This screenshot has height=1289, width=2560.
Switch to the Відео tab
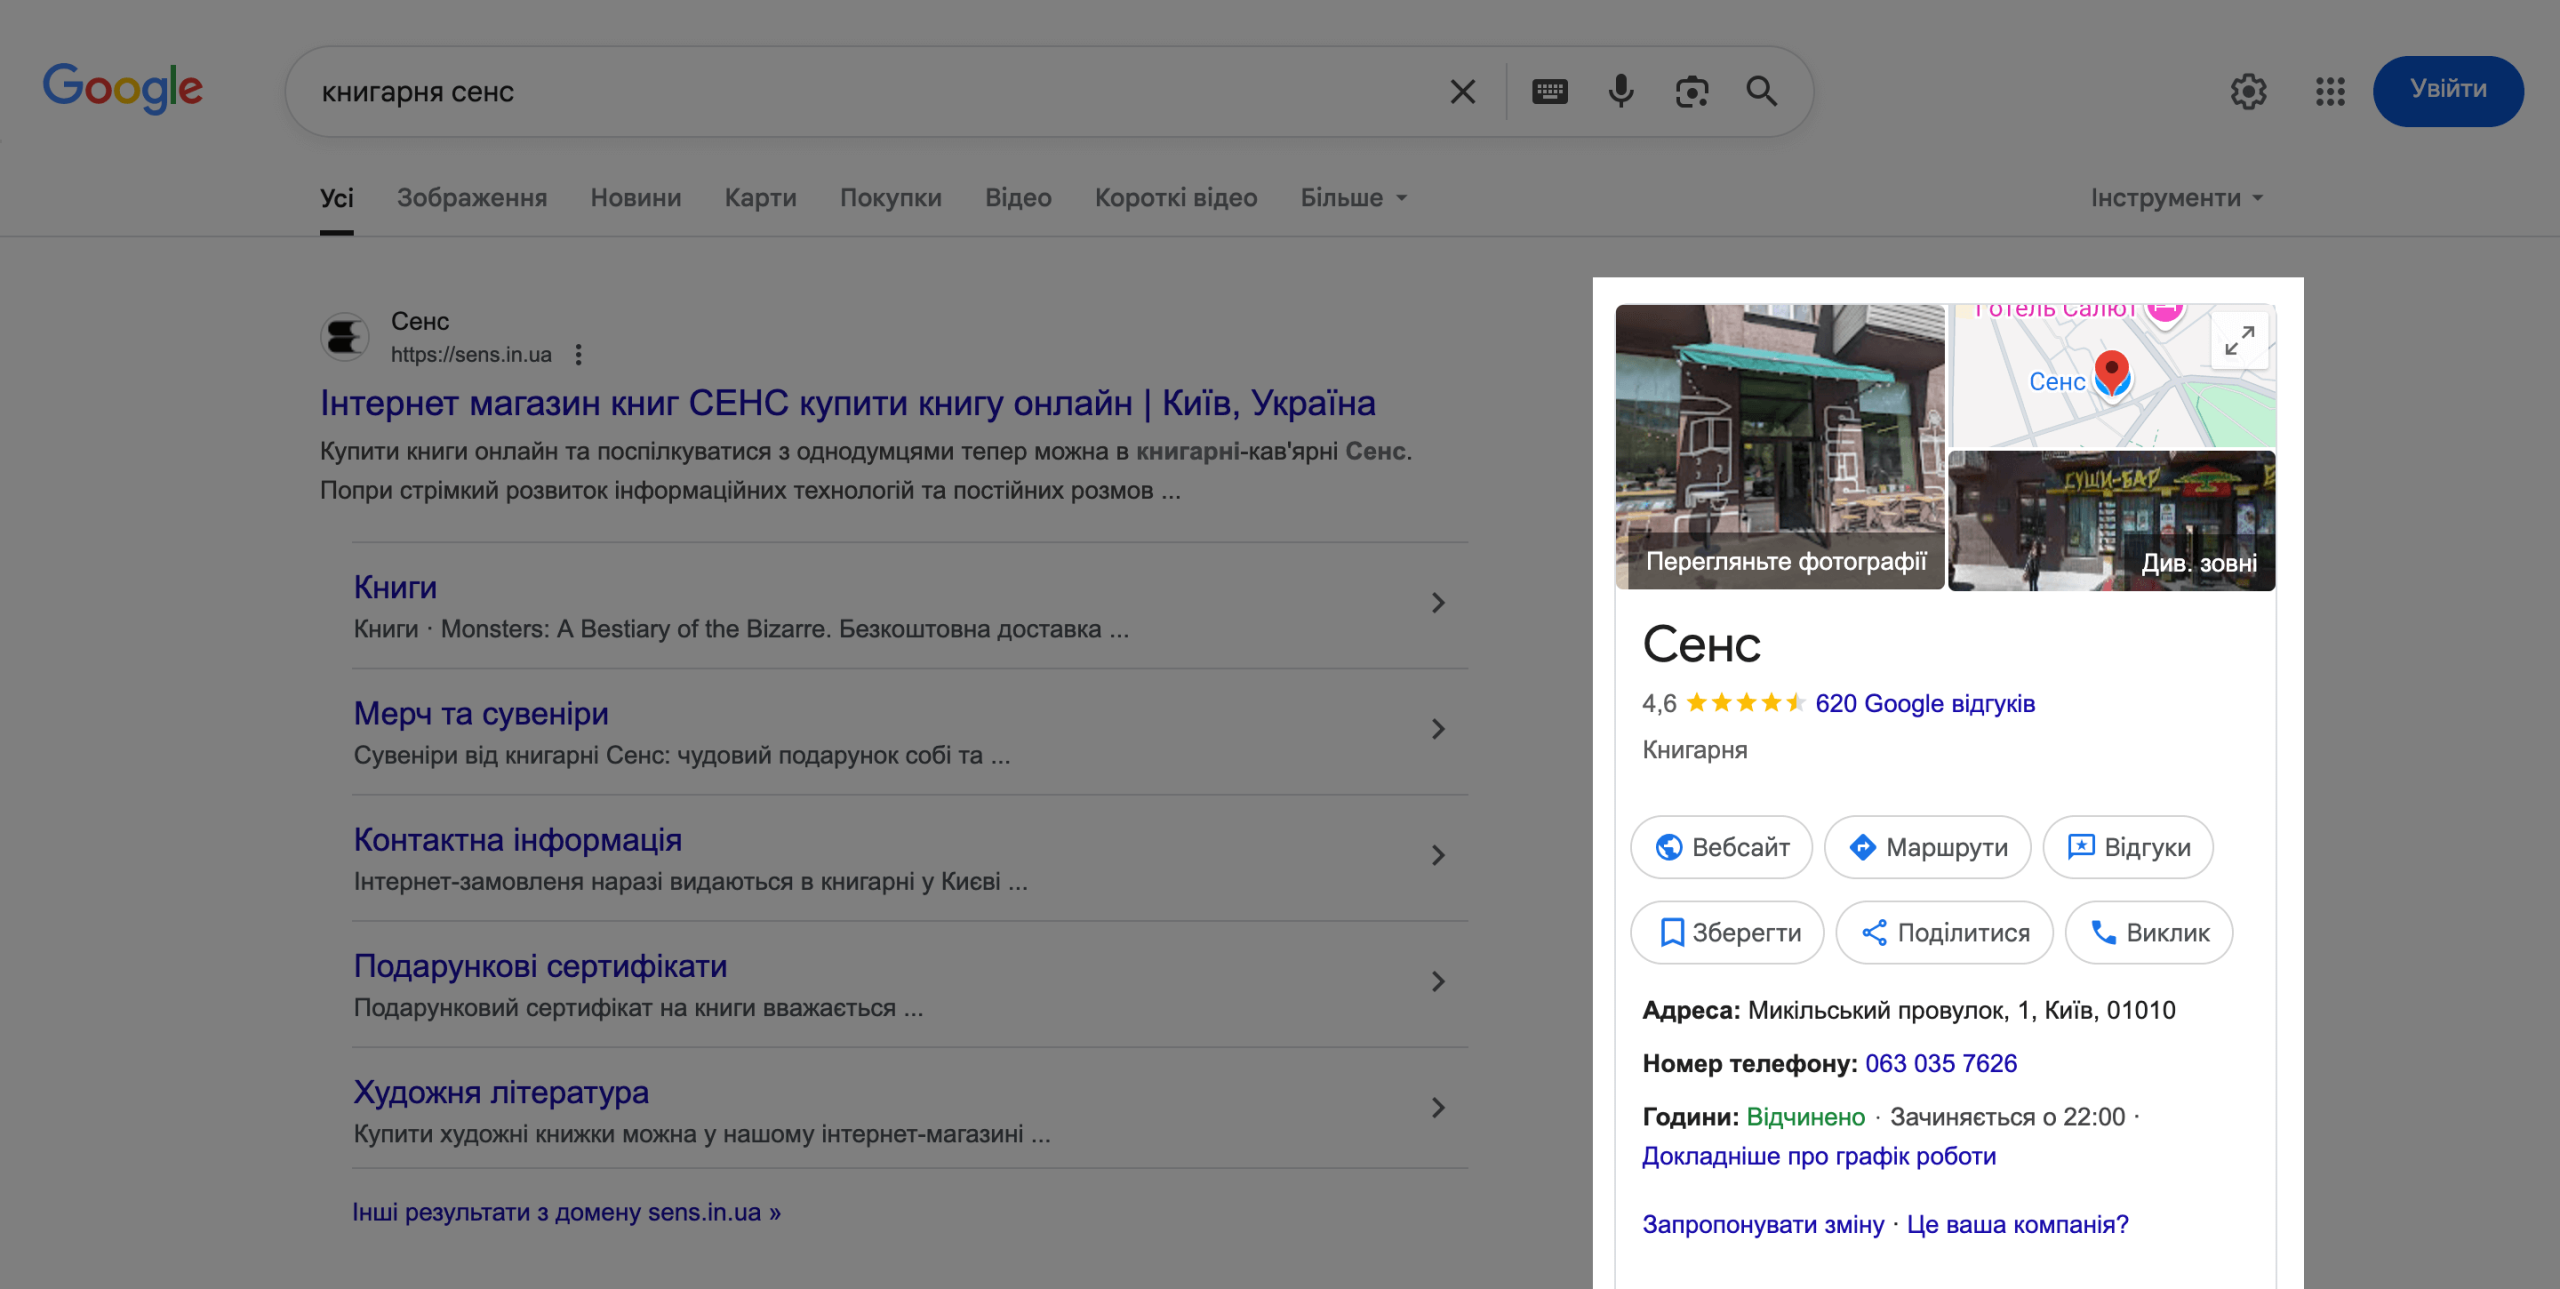coord(1018,198)
